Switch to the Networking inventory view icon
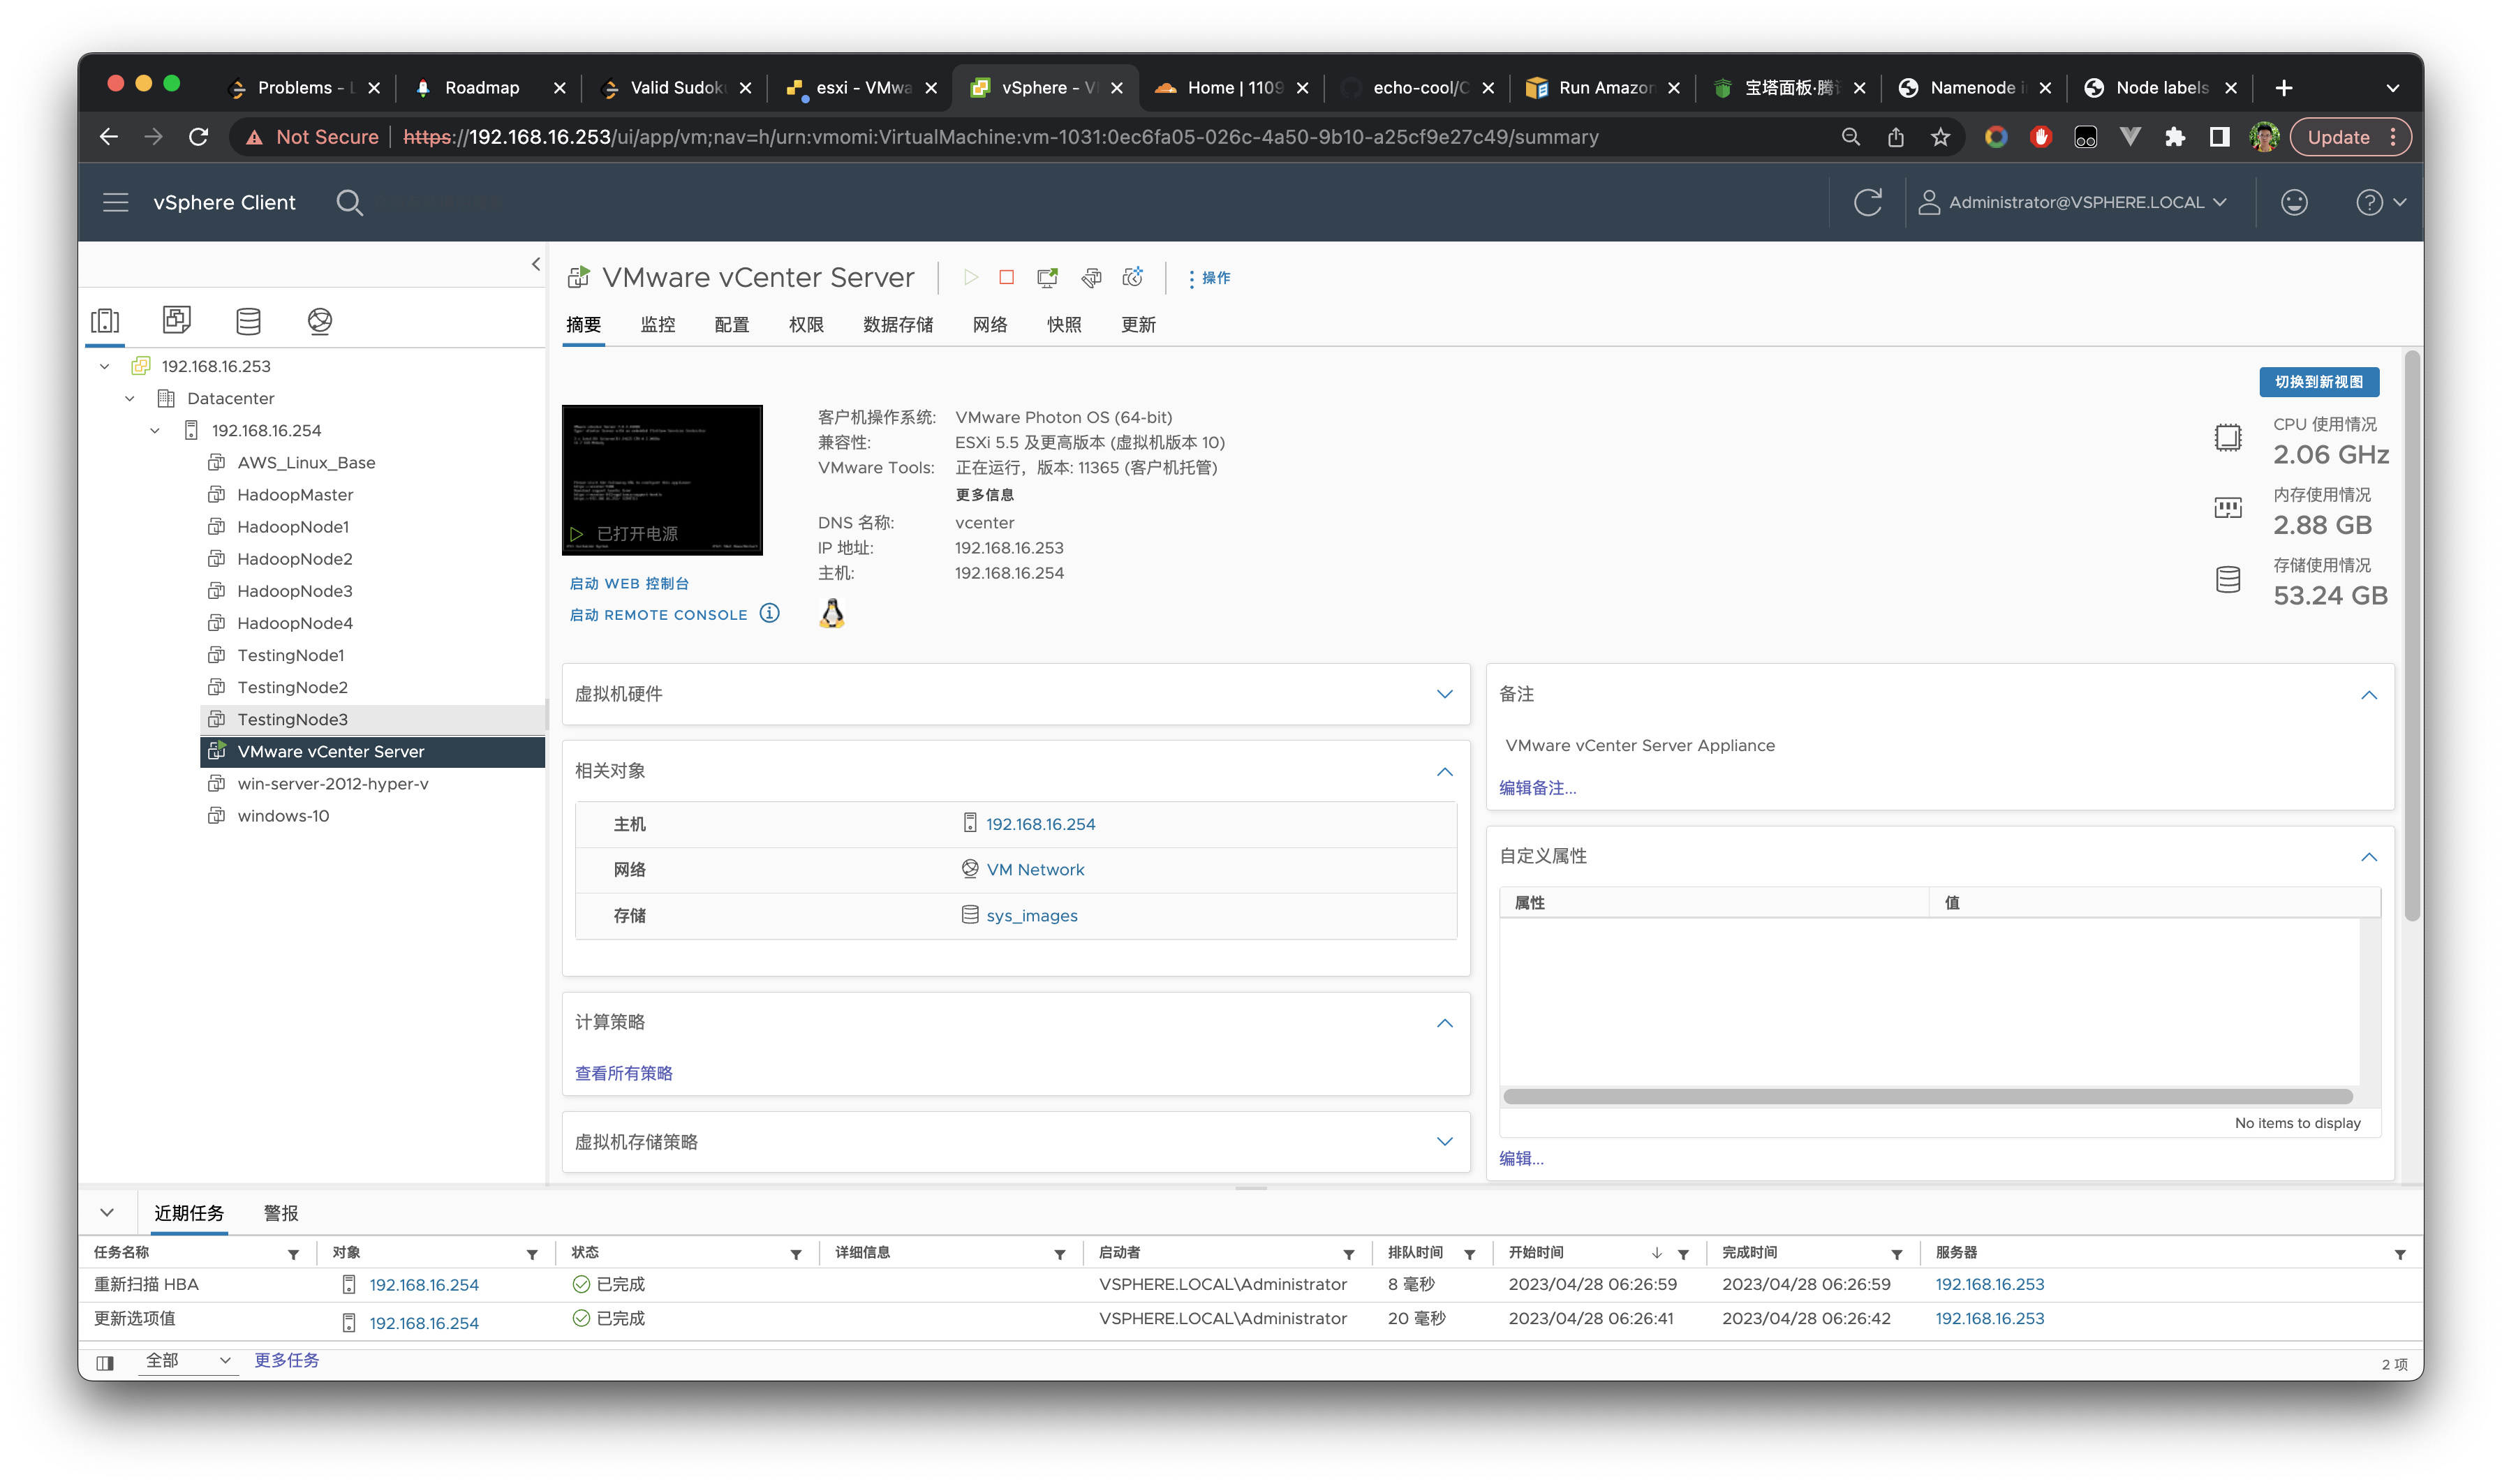Viewport: 2502px width, 1484px height. (320, 320)
